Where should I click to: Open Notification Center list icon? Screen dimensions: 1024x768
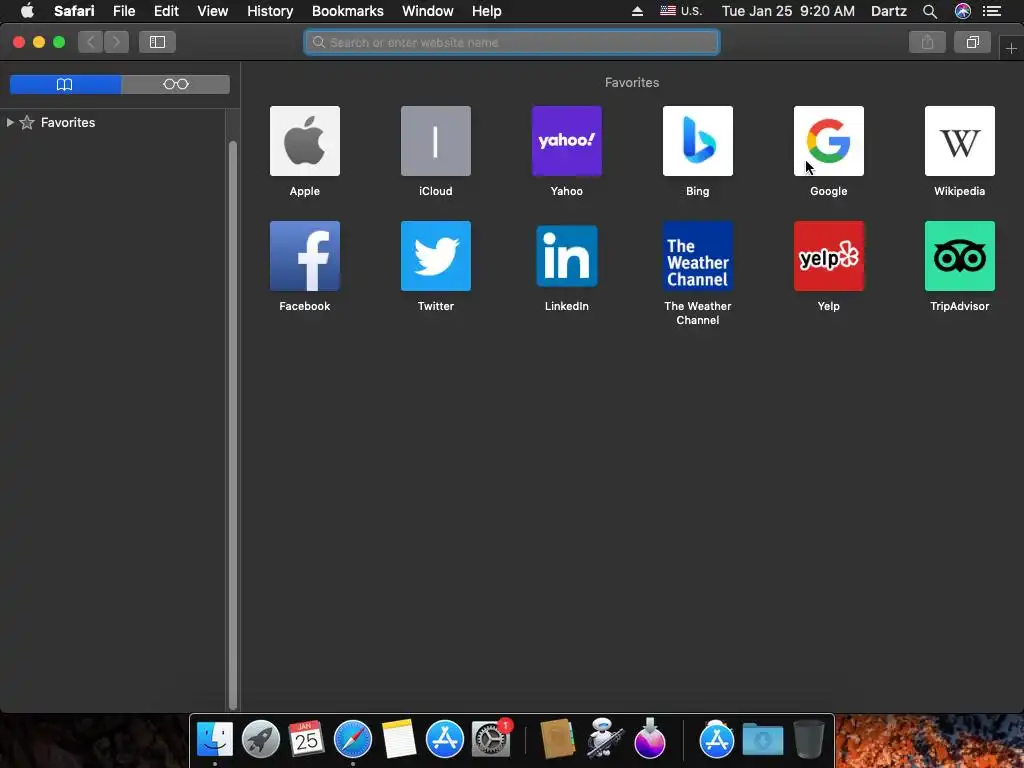click(x=992, y=11)
